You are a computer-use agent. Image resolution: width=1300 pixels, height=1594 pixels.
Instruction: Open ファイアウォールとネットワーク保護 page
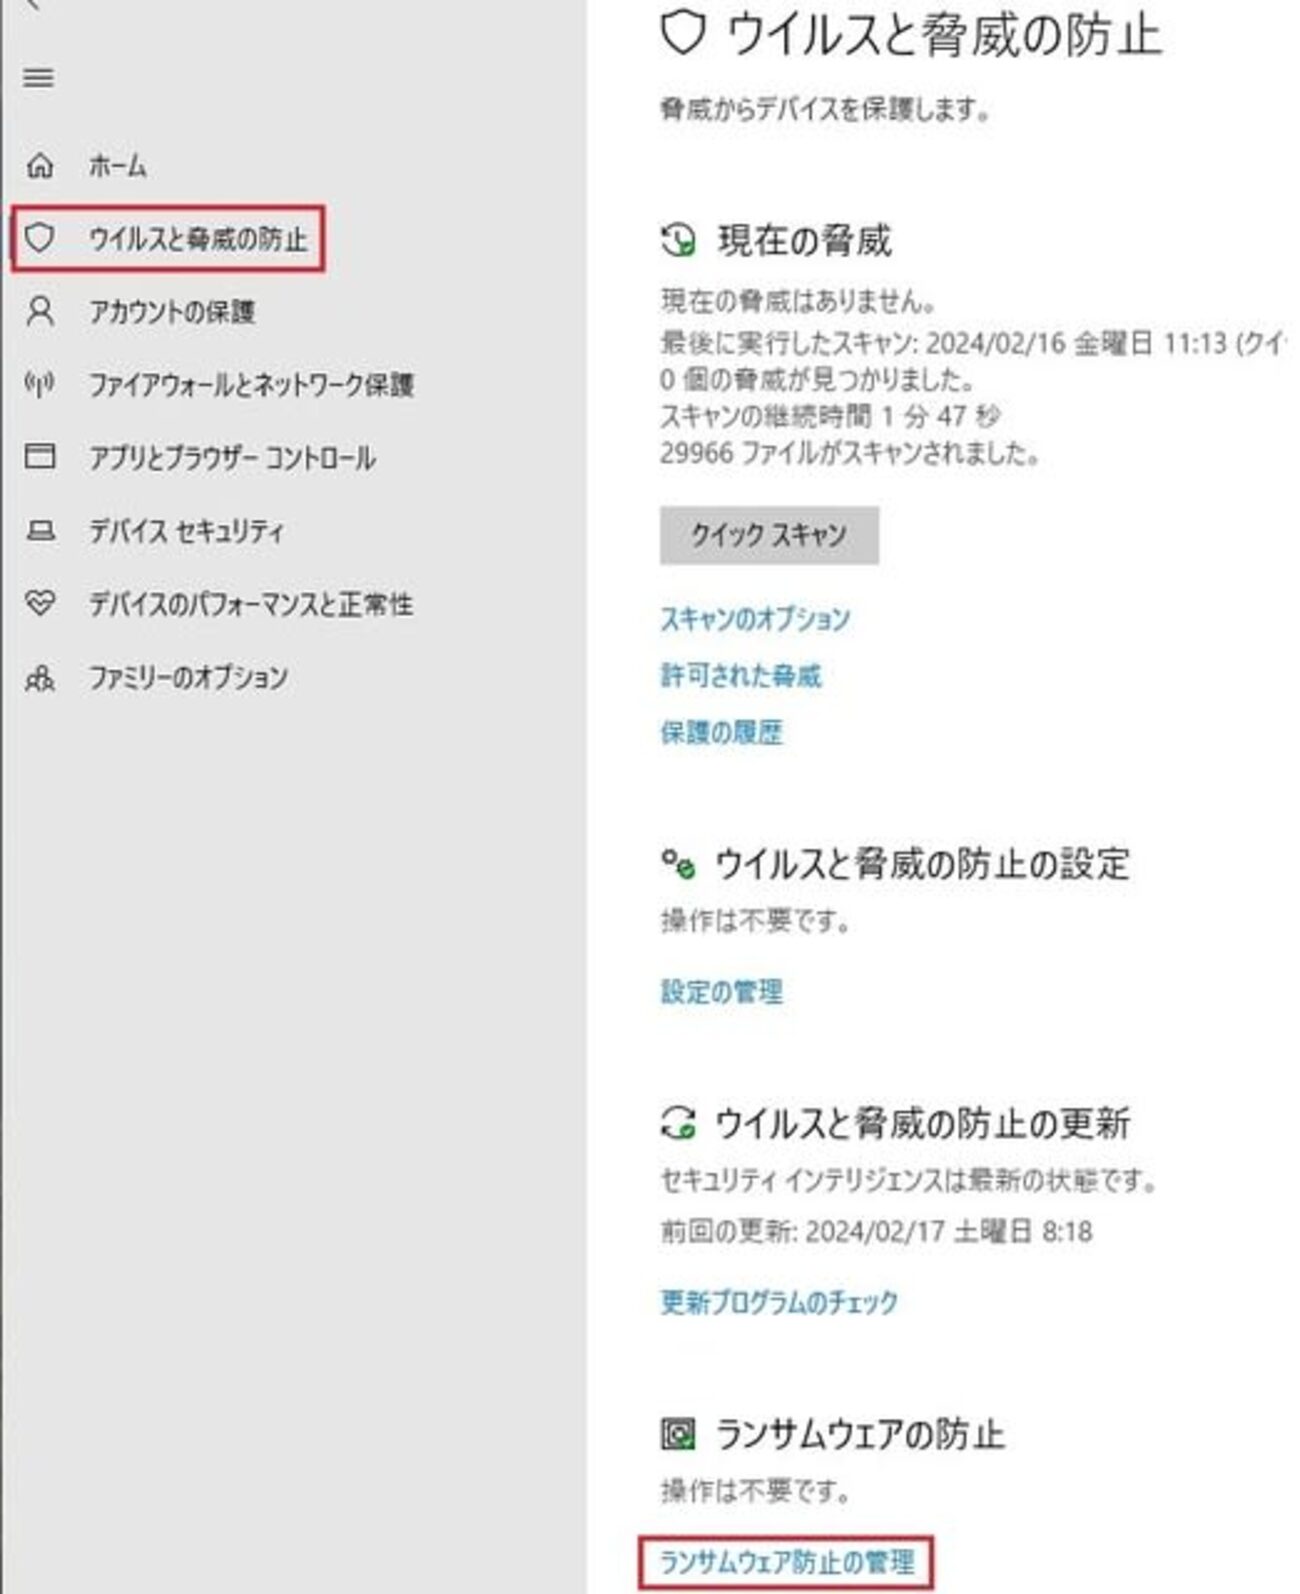coord(251,385)
